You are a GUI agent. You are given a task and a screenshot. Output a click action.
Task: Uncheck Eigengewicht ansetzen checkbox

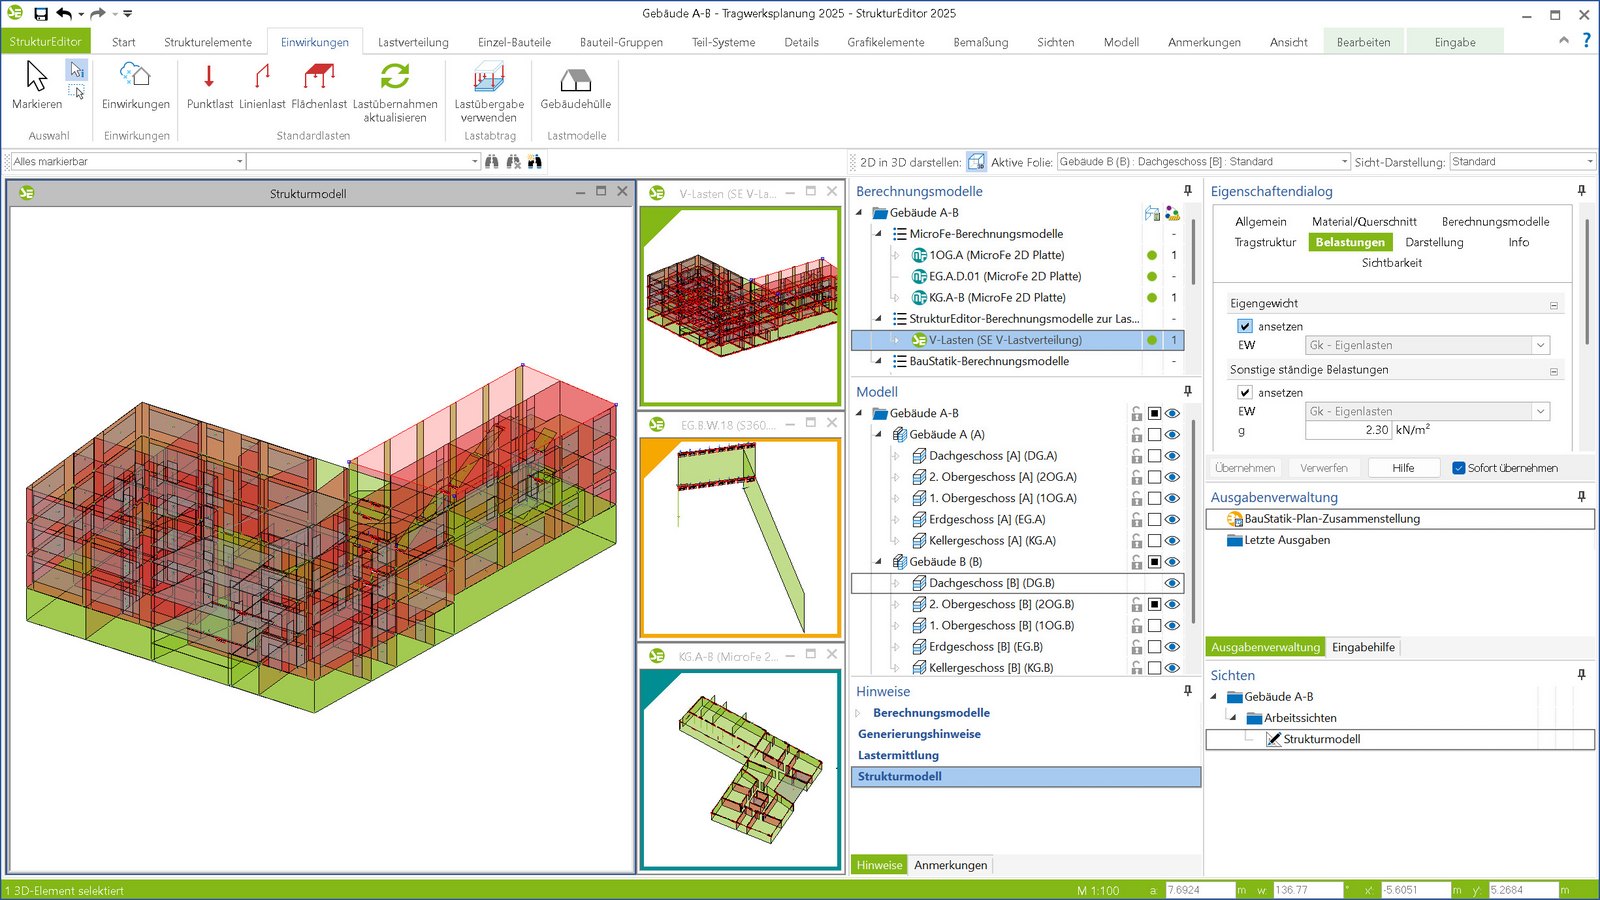(1245, 326)
